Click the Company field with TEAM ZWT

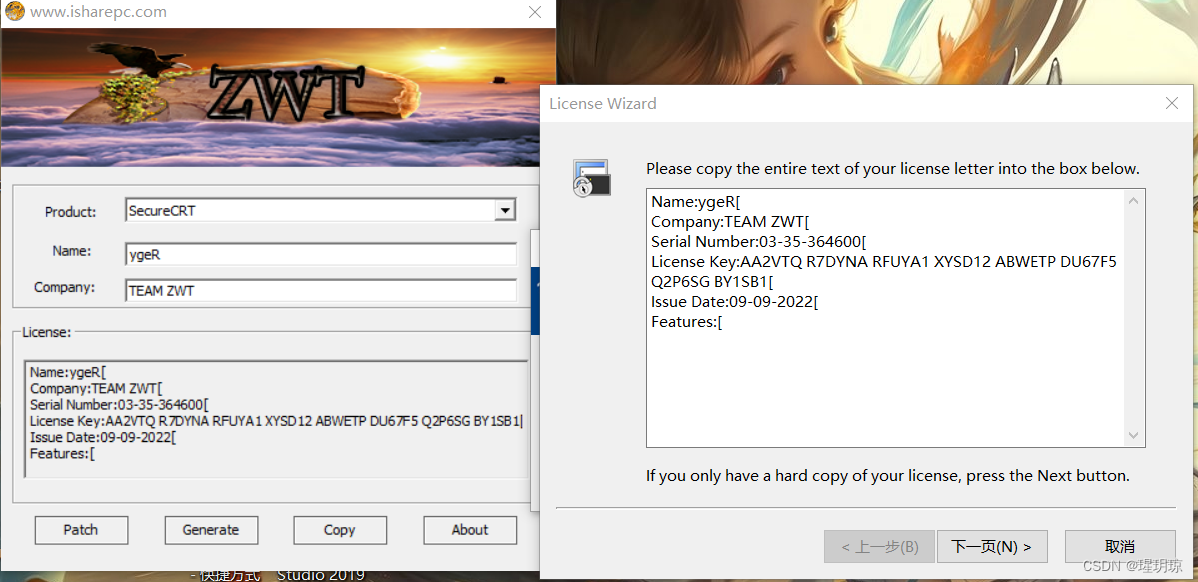coord(321,290)
